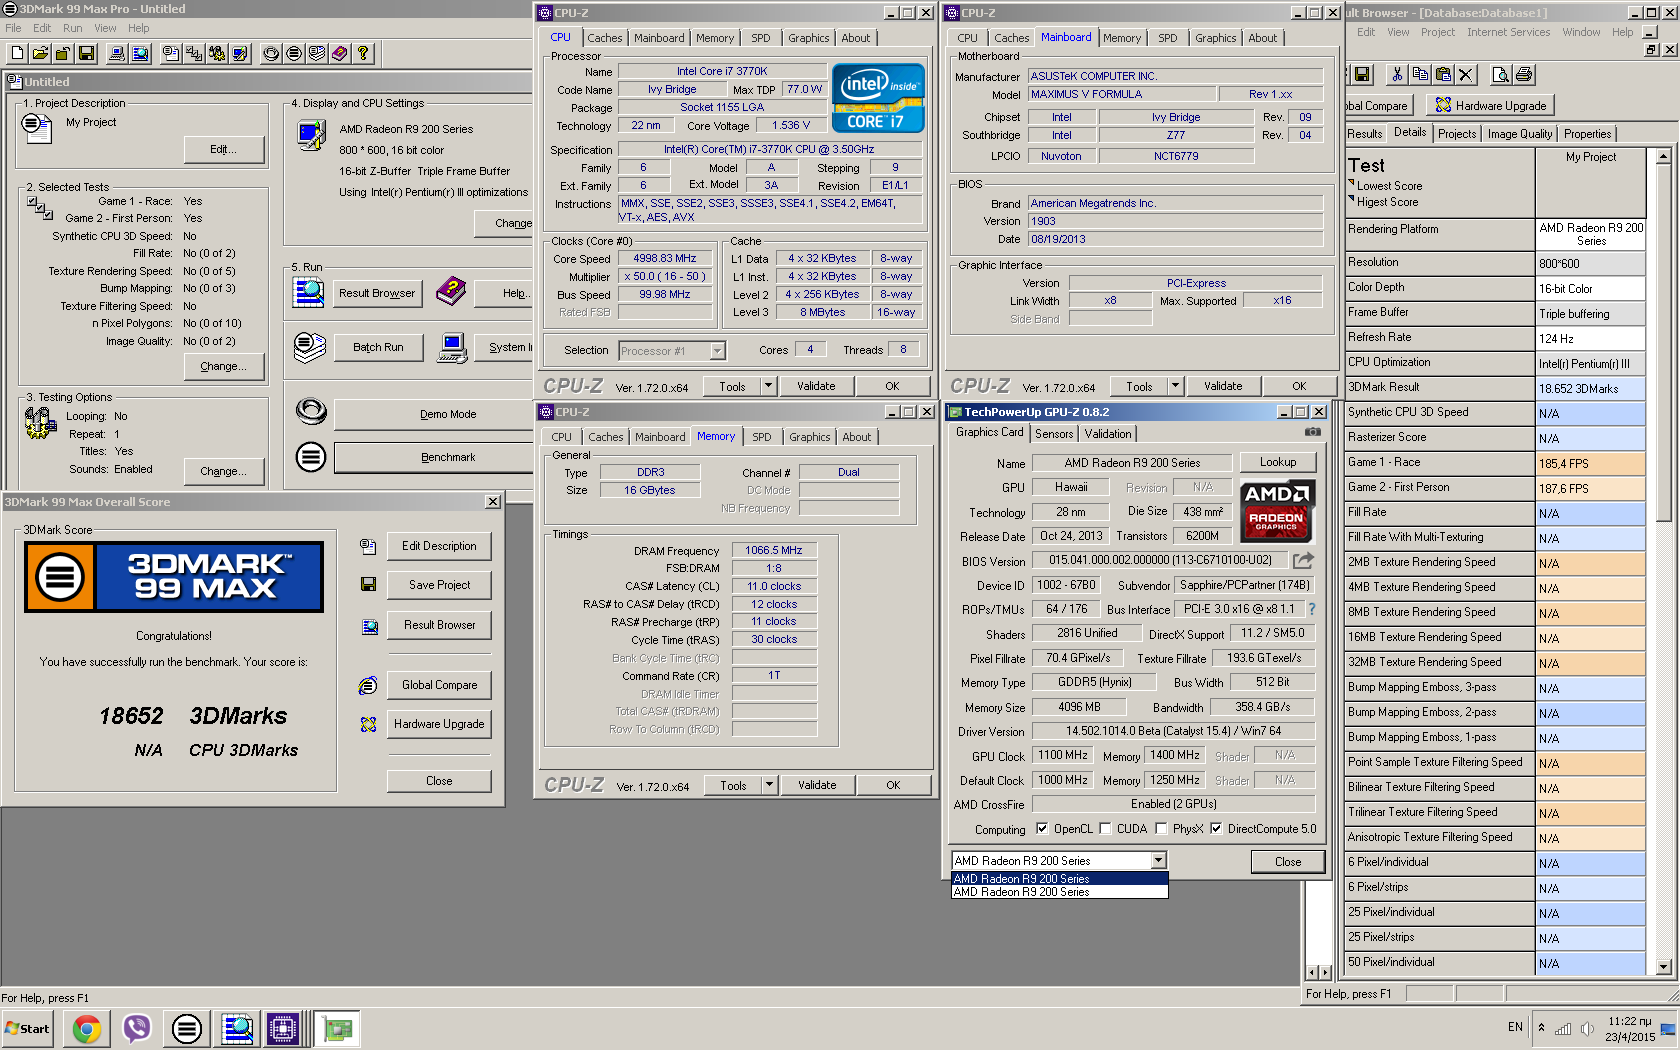
Task: Click the New project icon in 3DMark toolbar
Action: coord(16,53)
